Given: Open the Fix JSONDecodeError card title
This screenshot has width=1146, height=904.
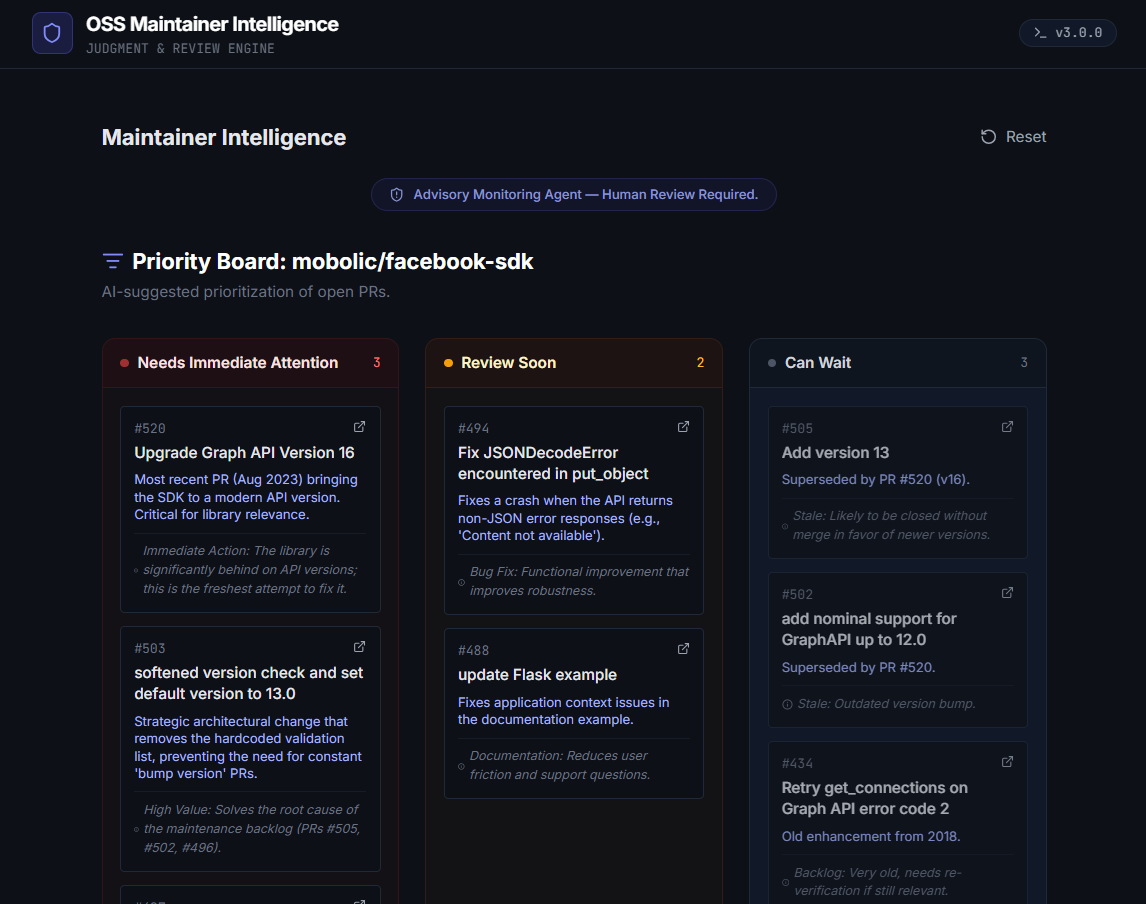Looking at the screenshot, I should point(553,463).
